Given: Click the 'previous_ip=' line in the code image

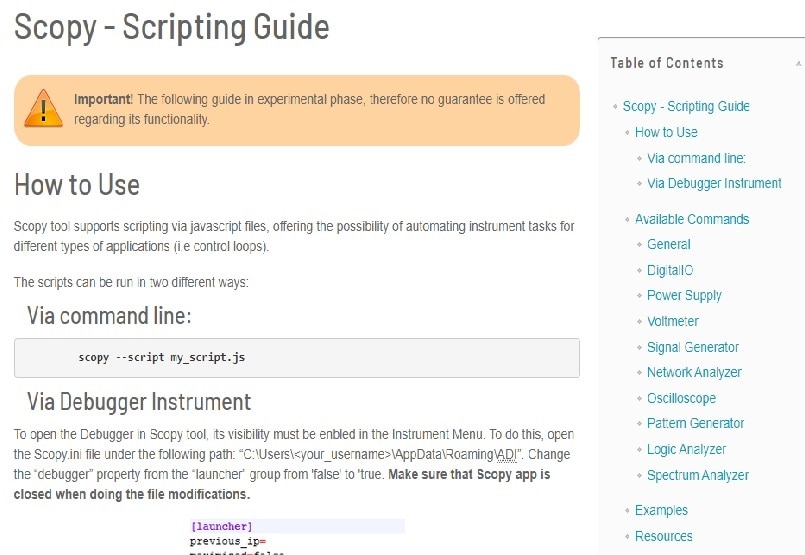Looking at the screenshot, I should (x=228, y=541).
